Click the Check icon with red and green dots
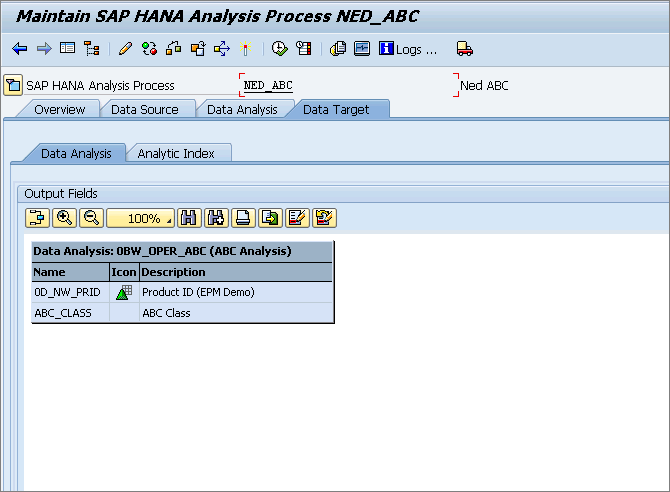 click(x=150, y=49)
